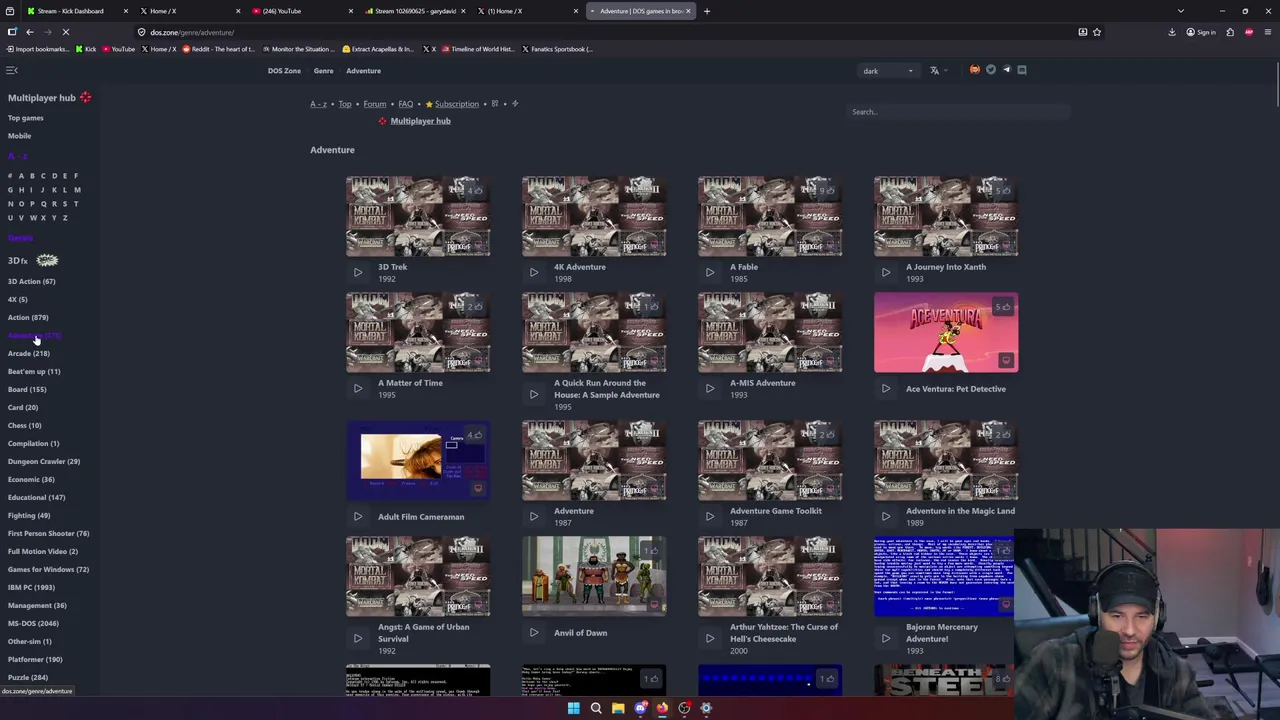Expand the language chevron dropdown

tap(945, 71)
